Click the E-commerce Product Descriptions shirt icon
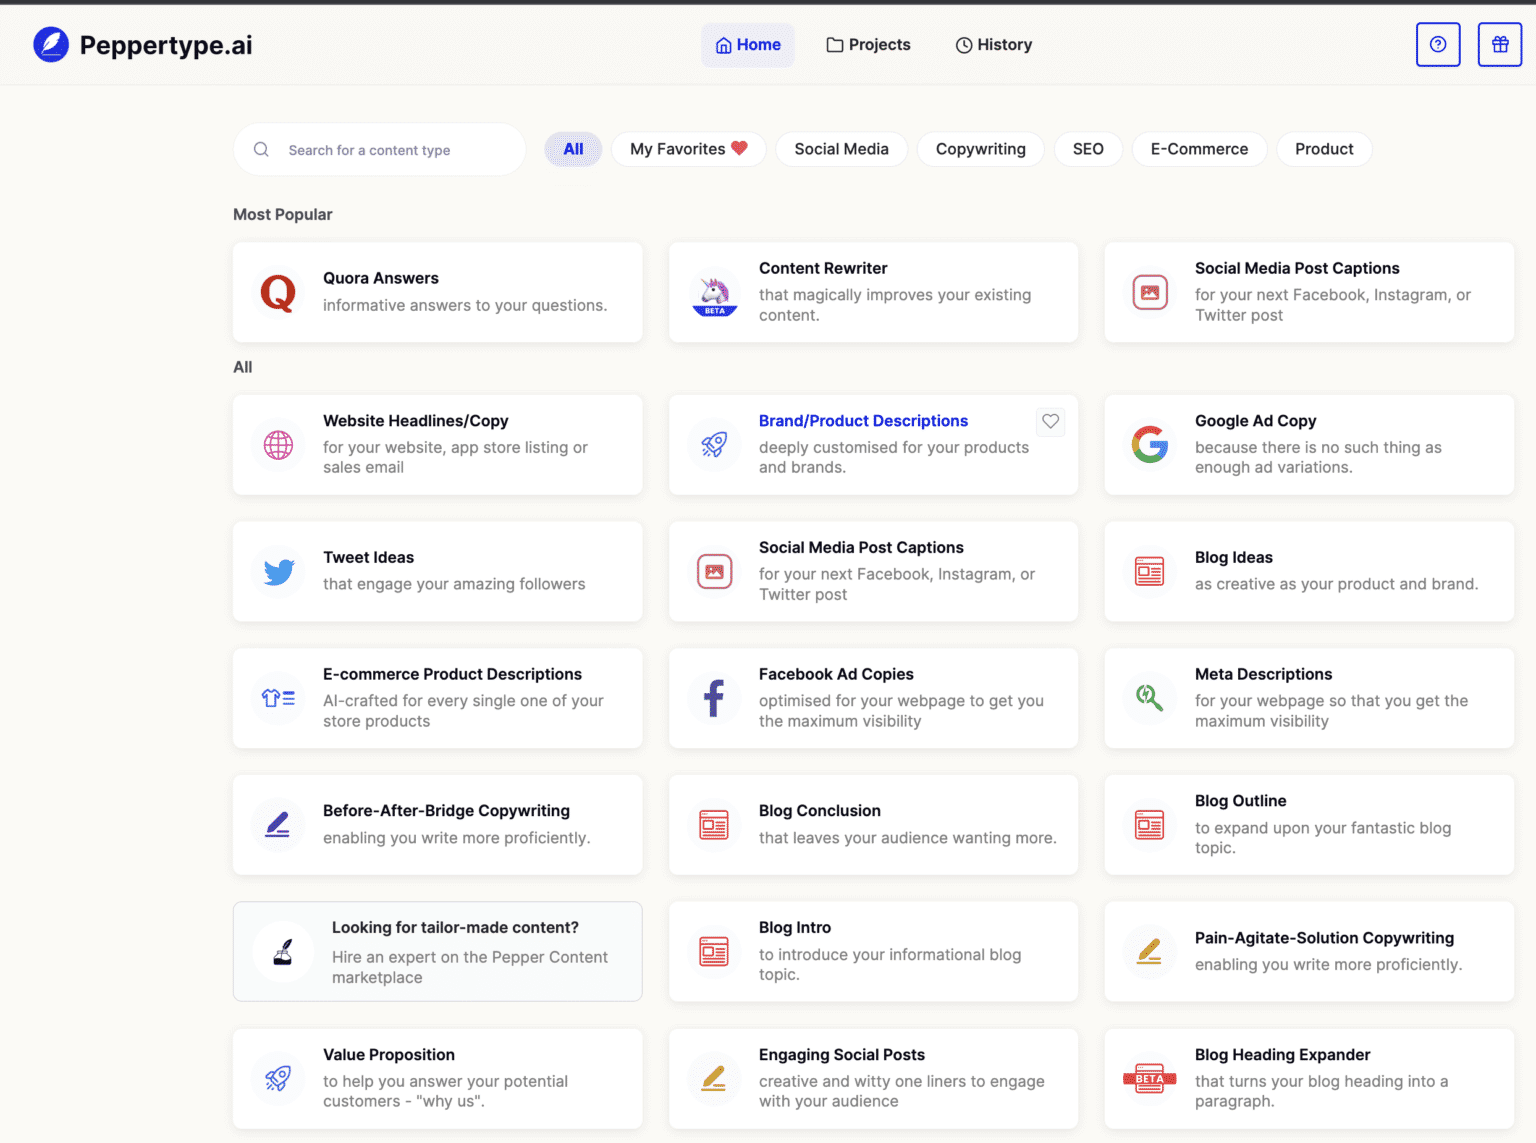 278,698
